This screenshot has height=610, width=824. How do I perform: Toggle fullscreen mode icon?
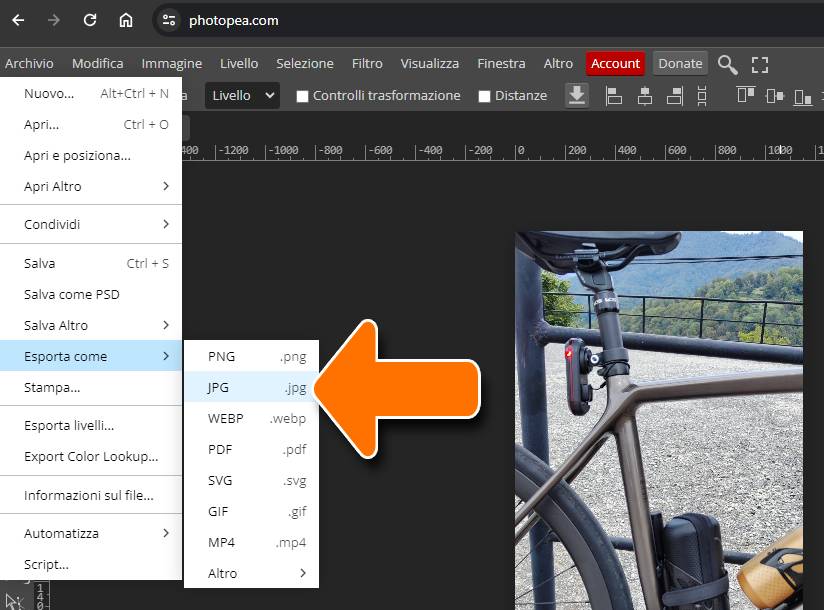(760, 65)
